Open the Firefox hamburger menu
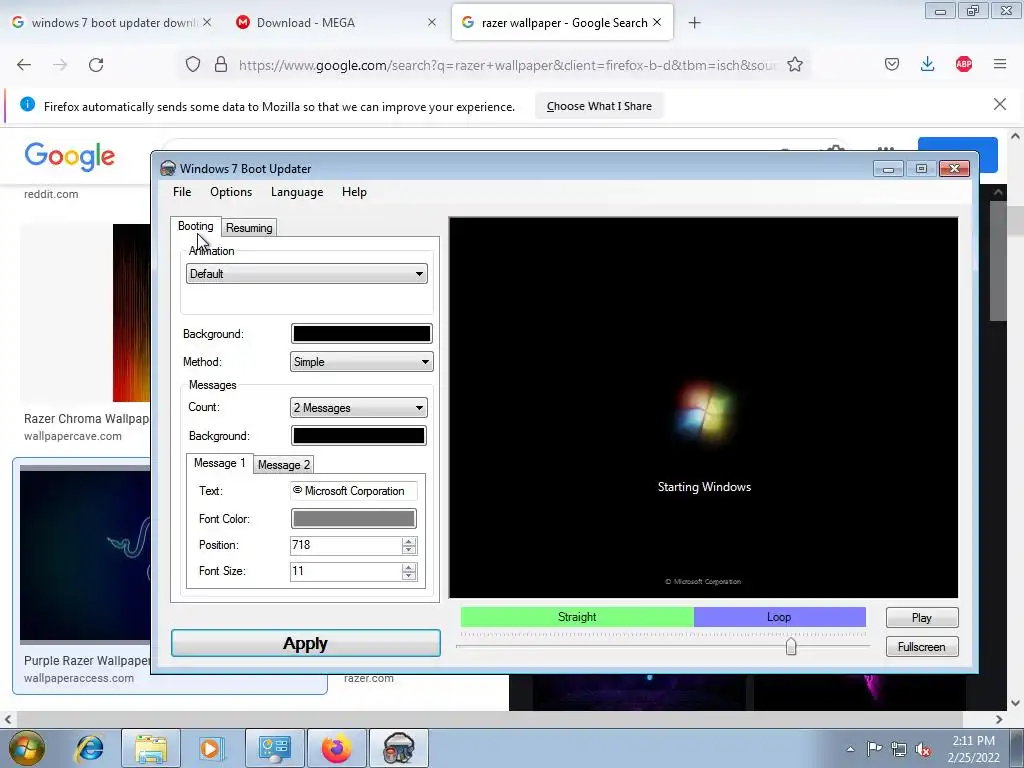1024x768 pixels. (1000, 64)
